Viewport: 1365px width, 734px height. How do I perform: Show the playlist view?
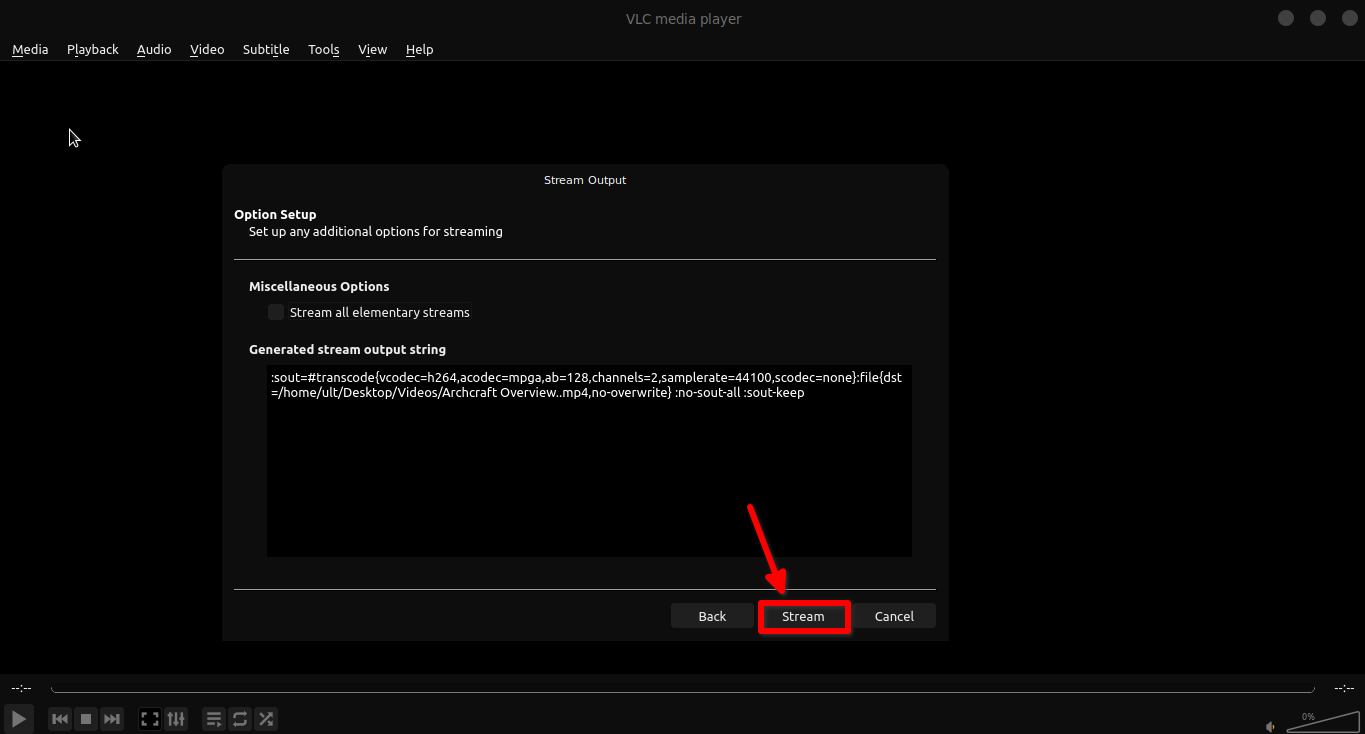click(213, 718)
